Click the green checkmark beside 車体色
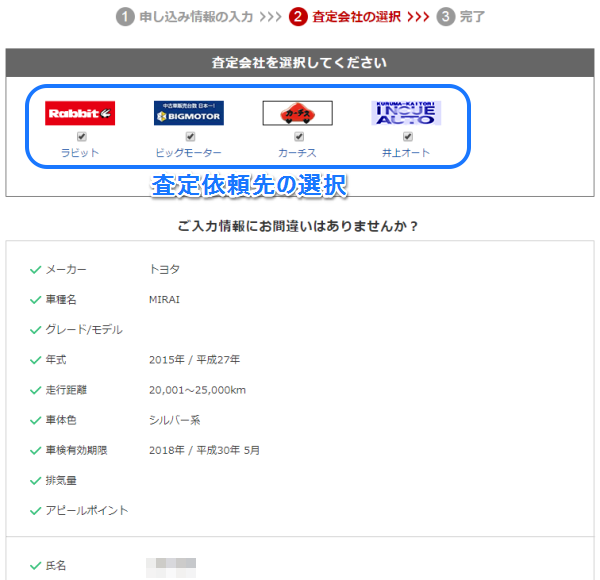This screenshot has width=600, height=580. coord(36,420)
